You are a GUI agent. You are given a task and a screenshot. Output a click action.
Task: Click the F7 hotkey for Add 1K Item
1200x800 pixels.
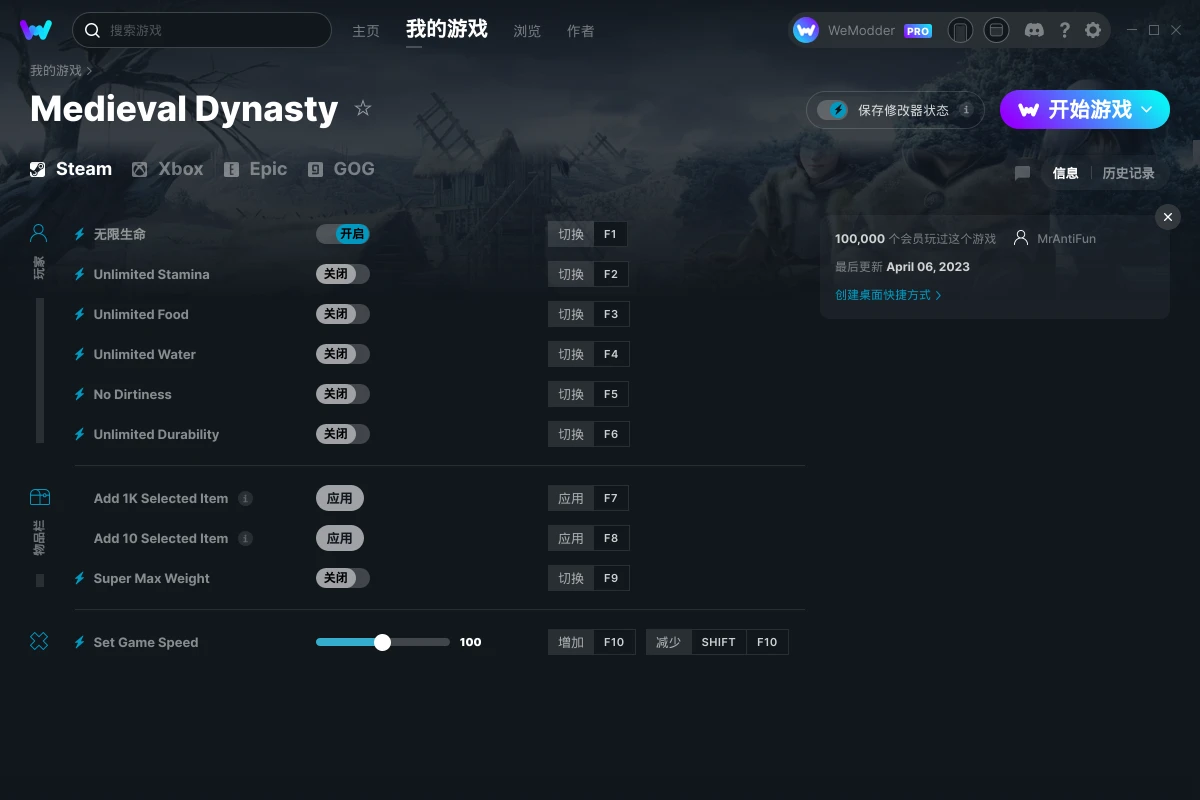click(588, 498)
